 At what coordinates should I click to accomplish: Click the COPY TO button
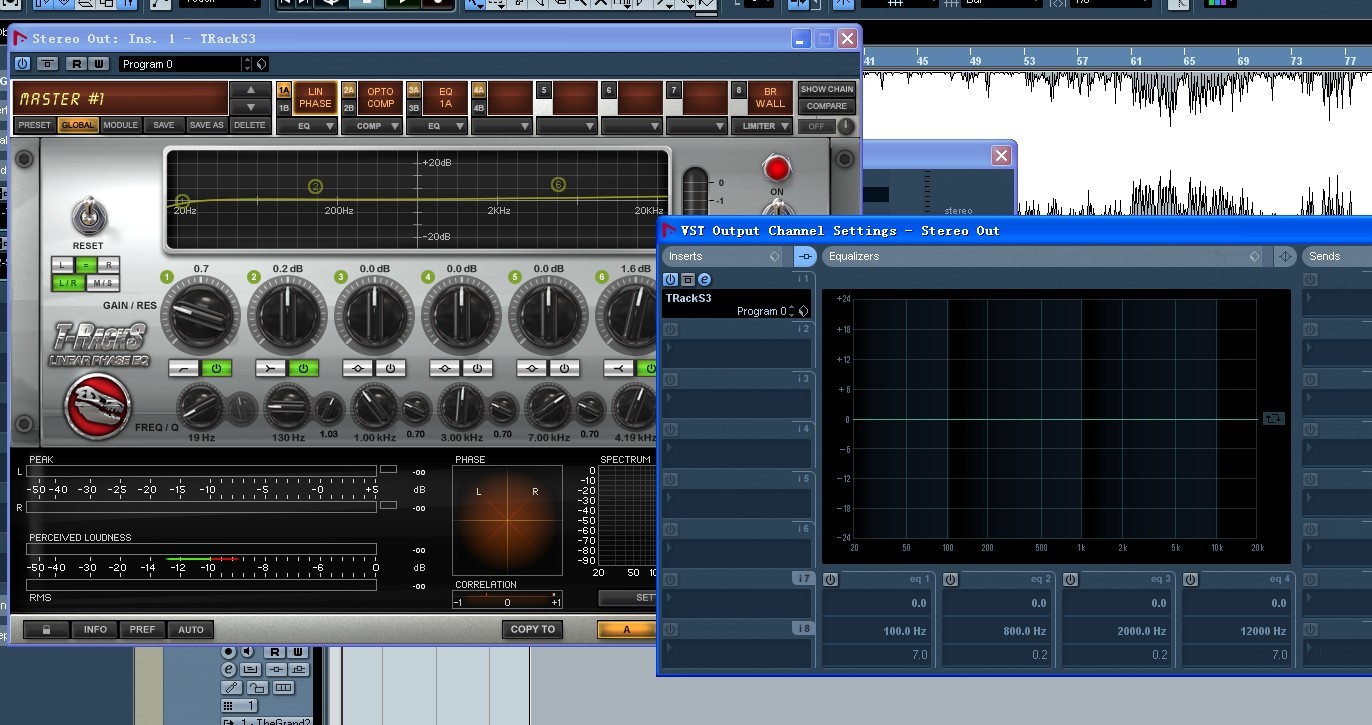click(532, 629)
